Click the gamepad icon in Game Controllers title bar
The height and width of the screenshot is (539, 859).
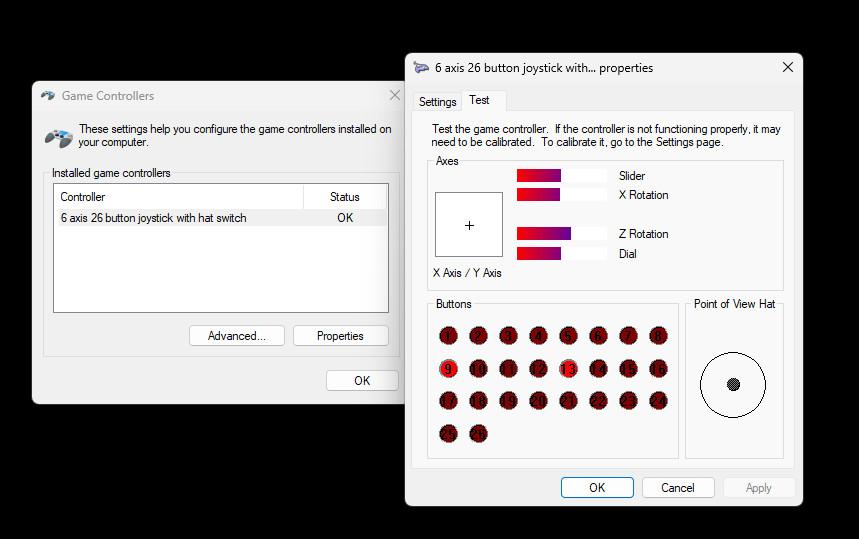tap(48, 95)
